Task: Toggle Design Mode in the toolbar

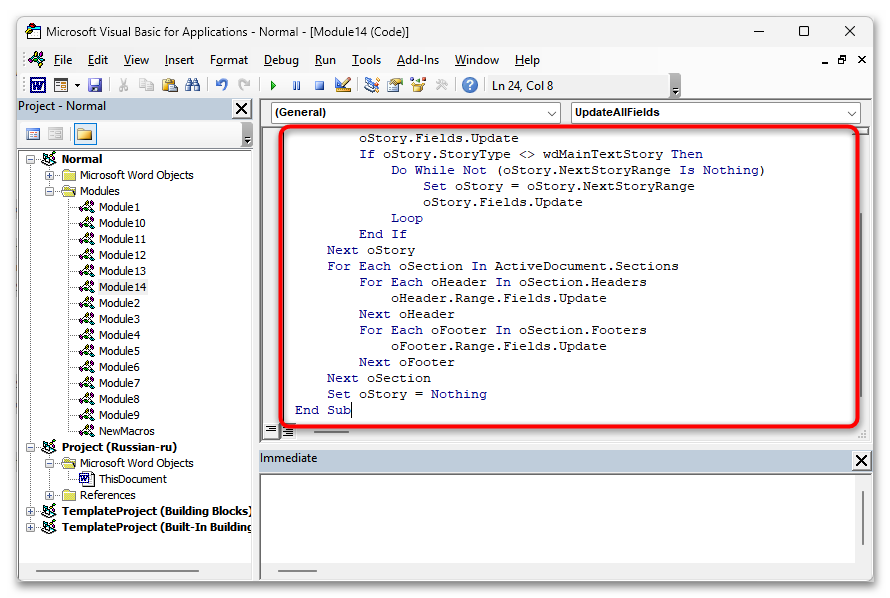Action: tap(343, 86)
